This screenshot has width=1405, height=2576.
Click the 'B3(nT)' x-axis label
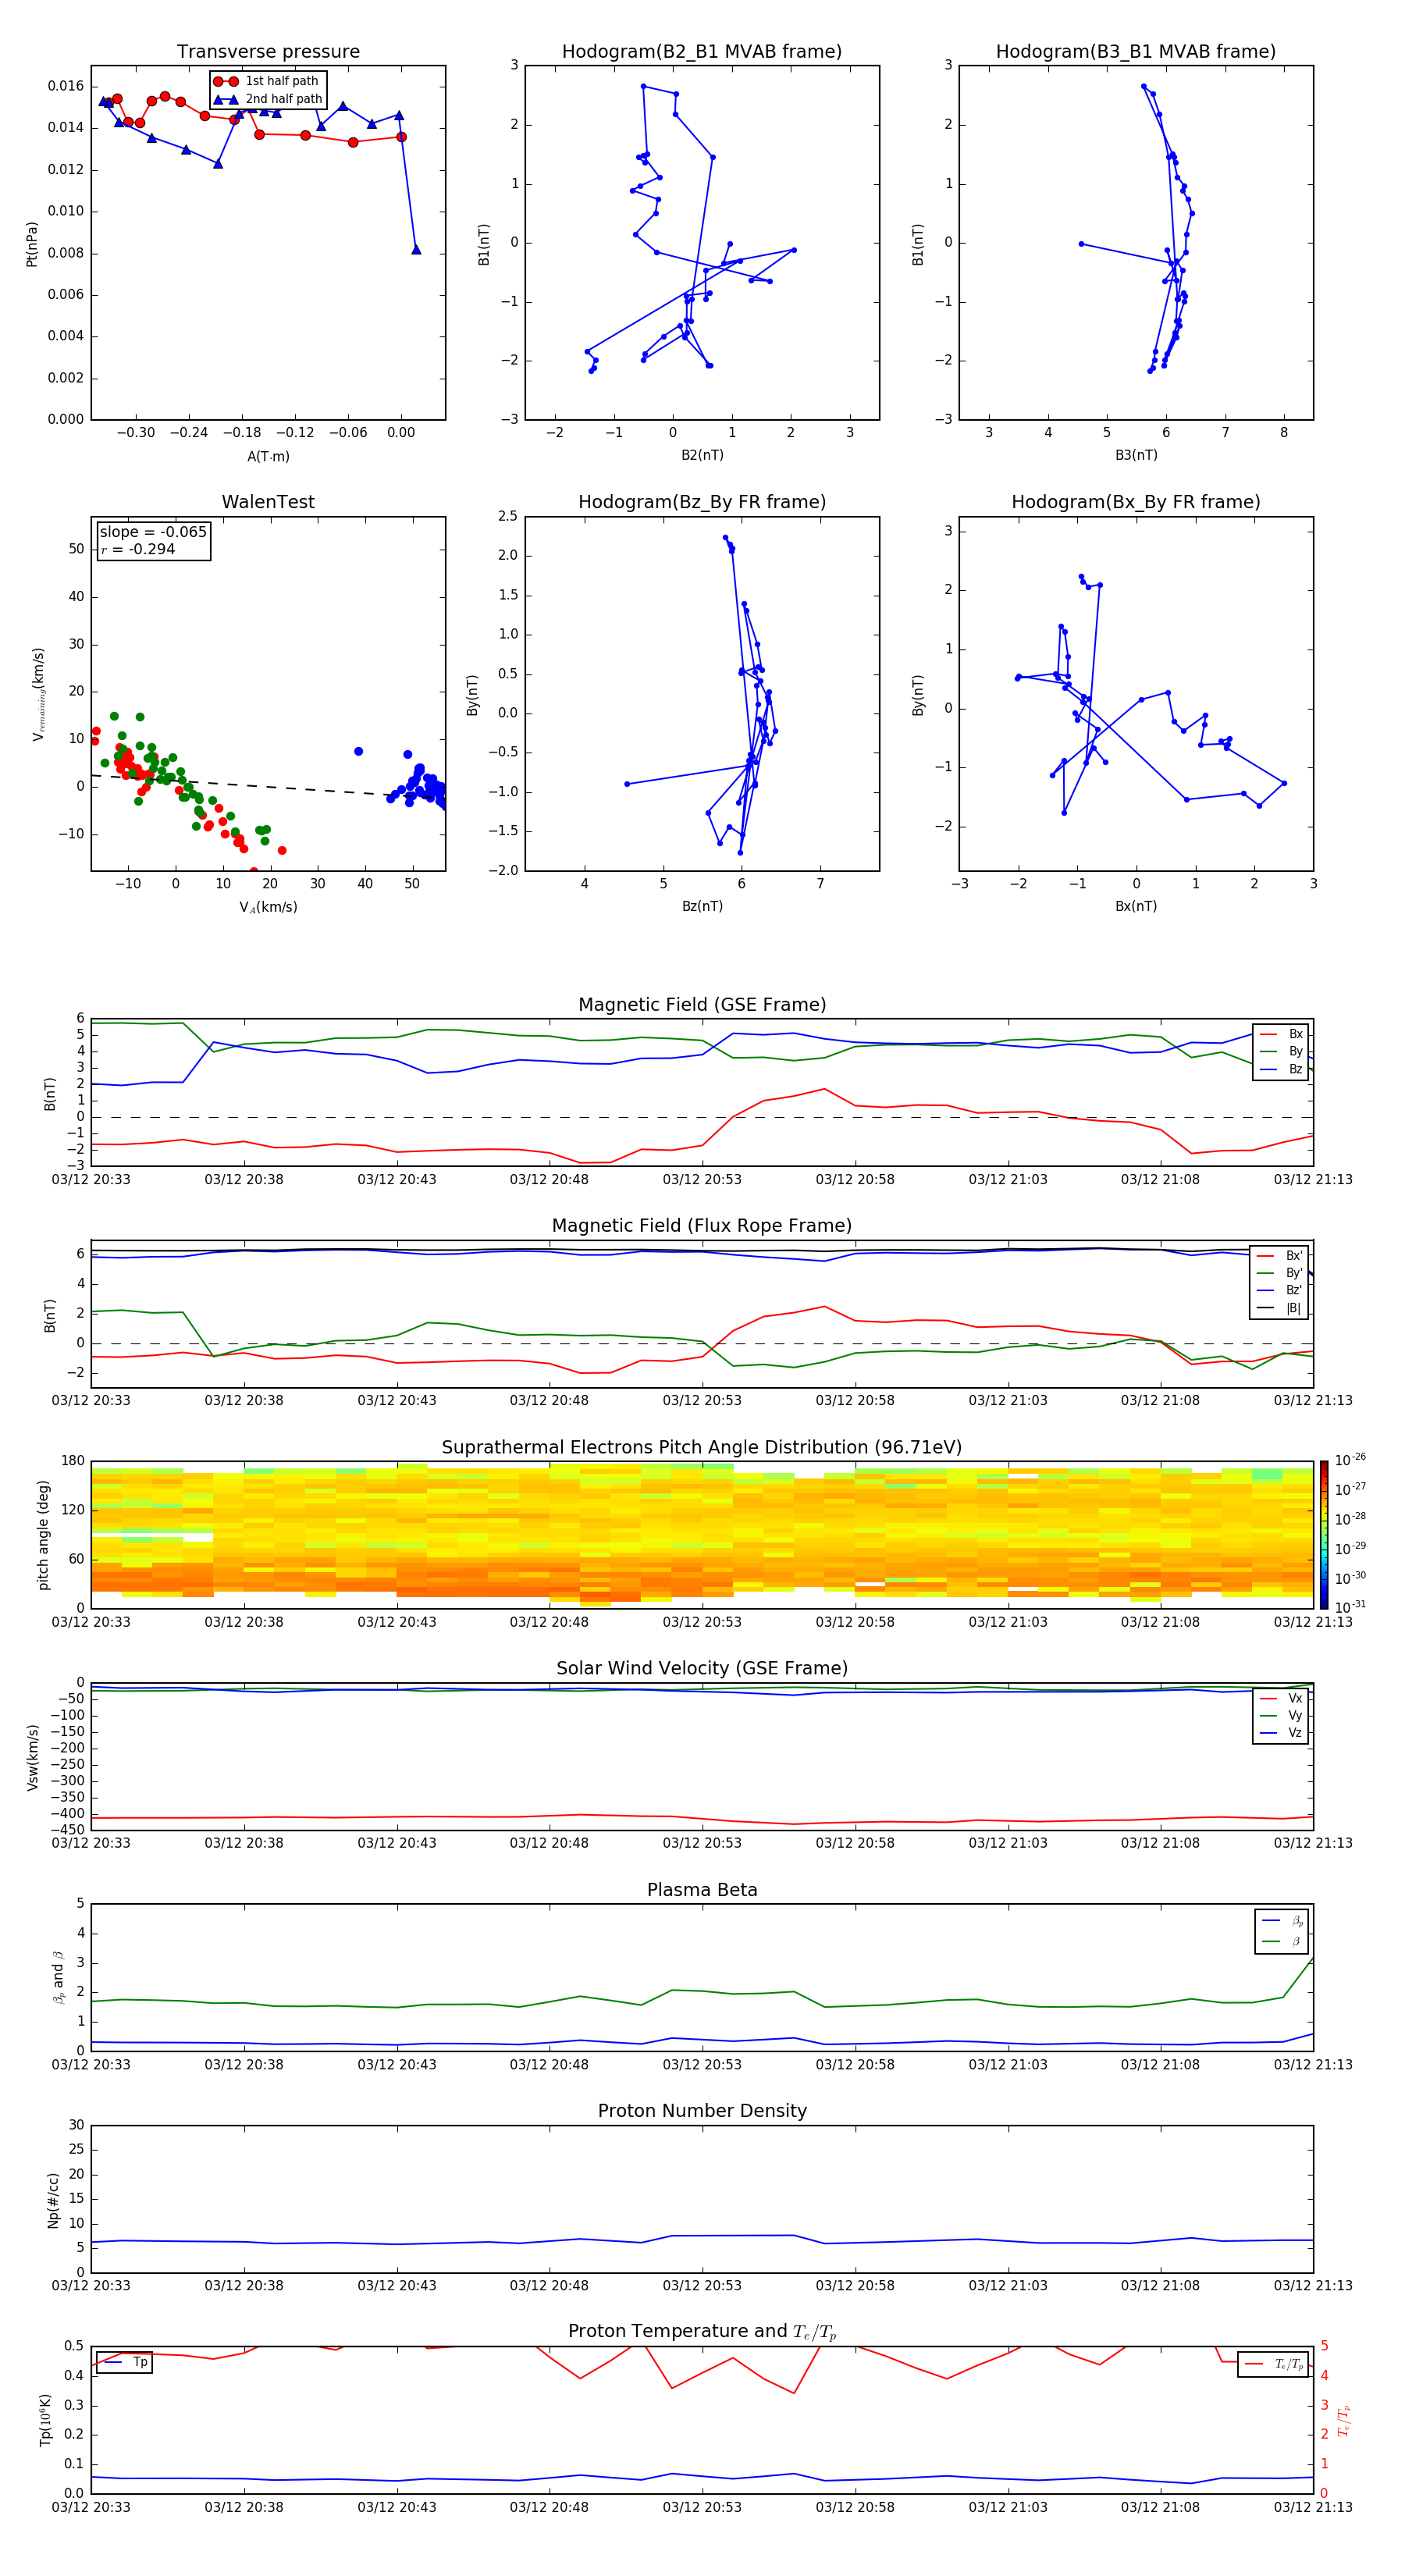click(1136, 455)
